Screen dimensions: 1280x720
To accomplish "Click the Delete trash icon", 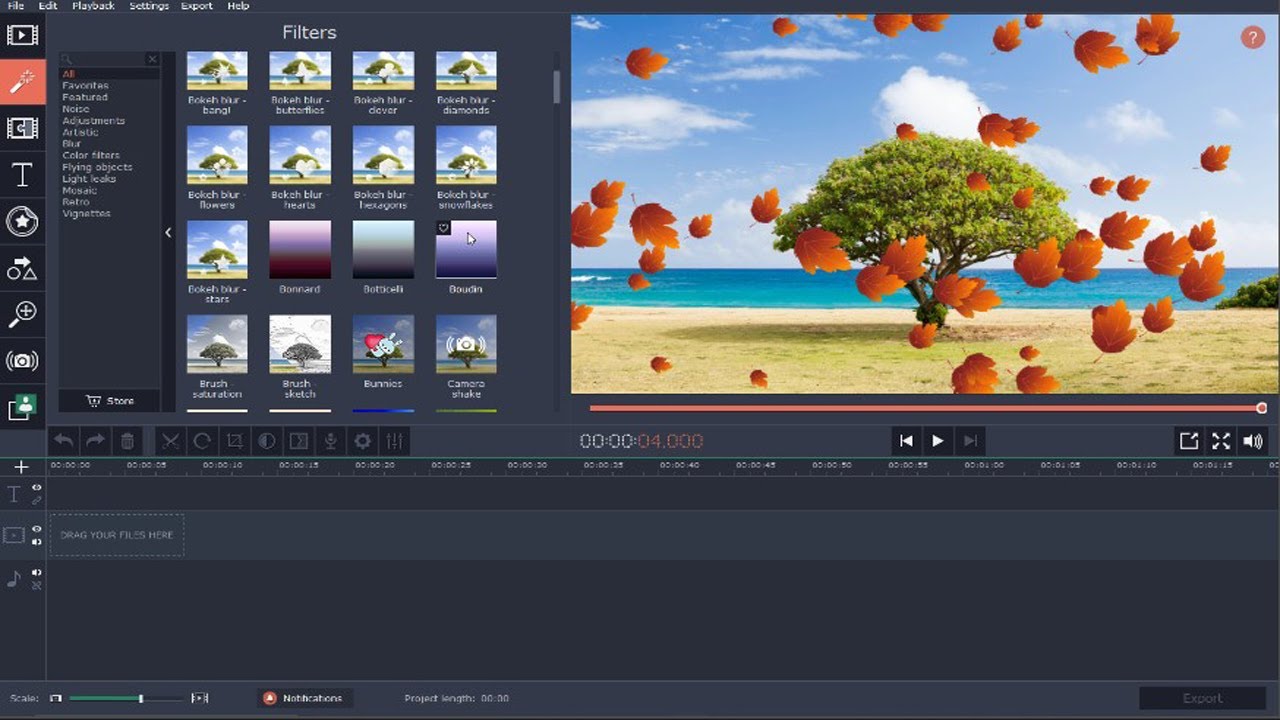I will point(127,441).
